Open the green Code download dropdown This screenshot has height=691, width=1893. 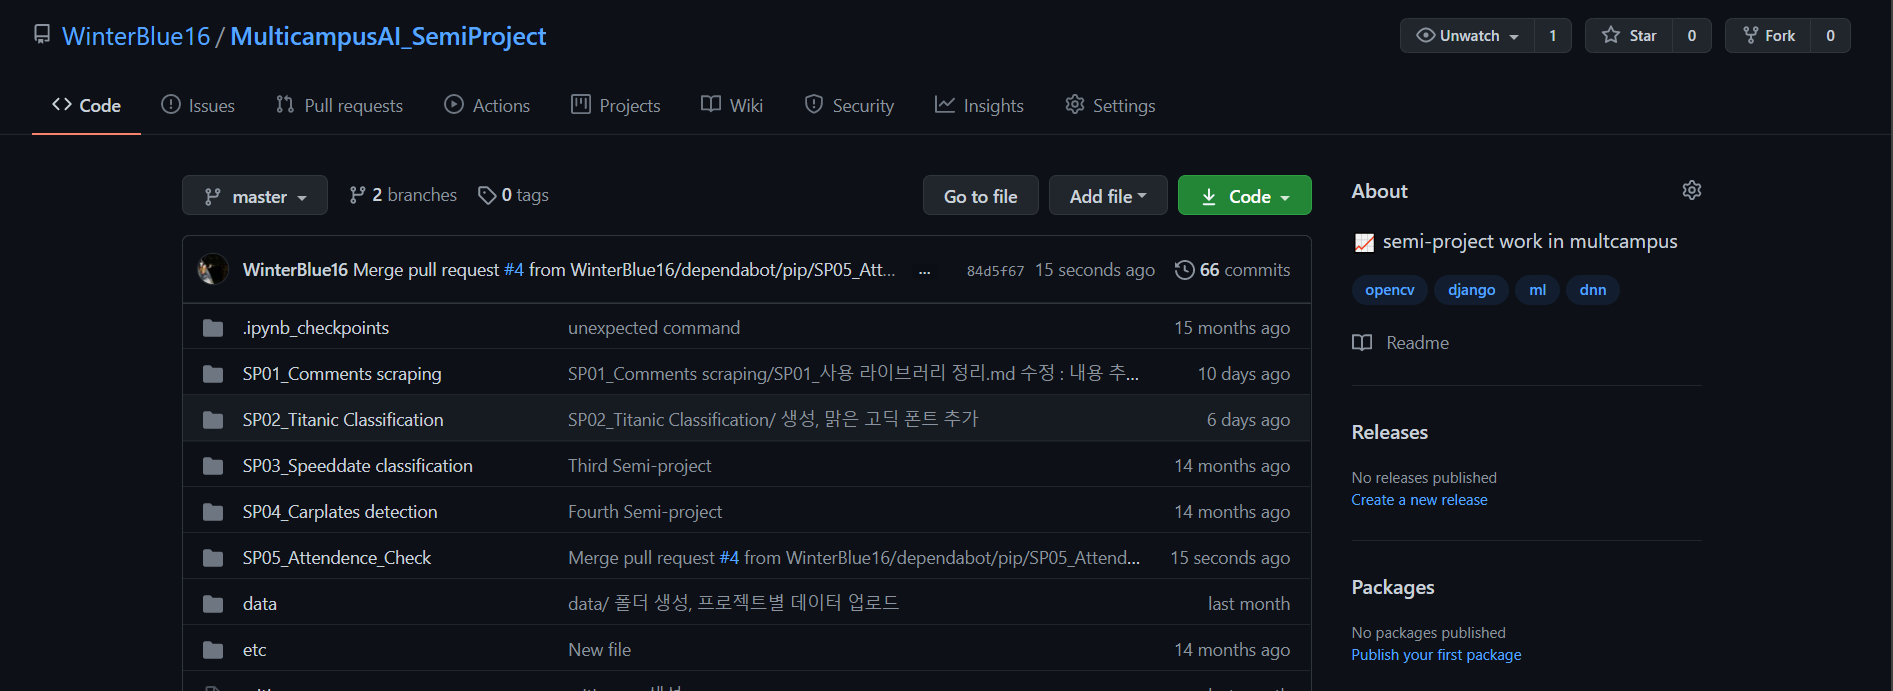pyautogui.click(x=1244, y=195)
